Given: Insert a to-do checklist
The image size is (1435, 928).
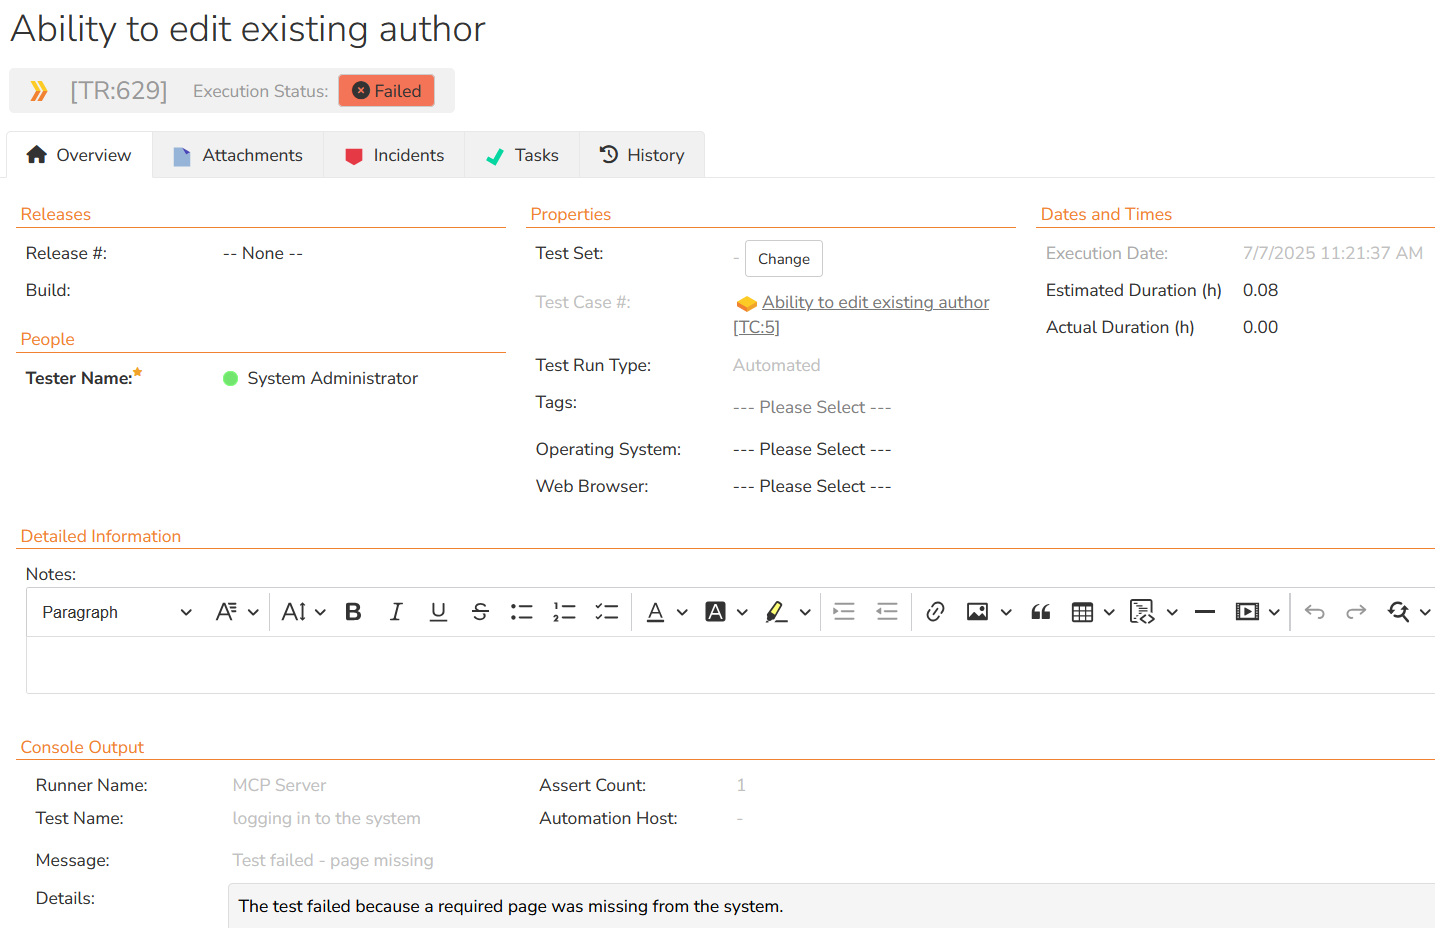Looking at the screenshot, I should click(607, 612).
